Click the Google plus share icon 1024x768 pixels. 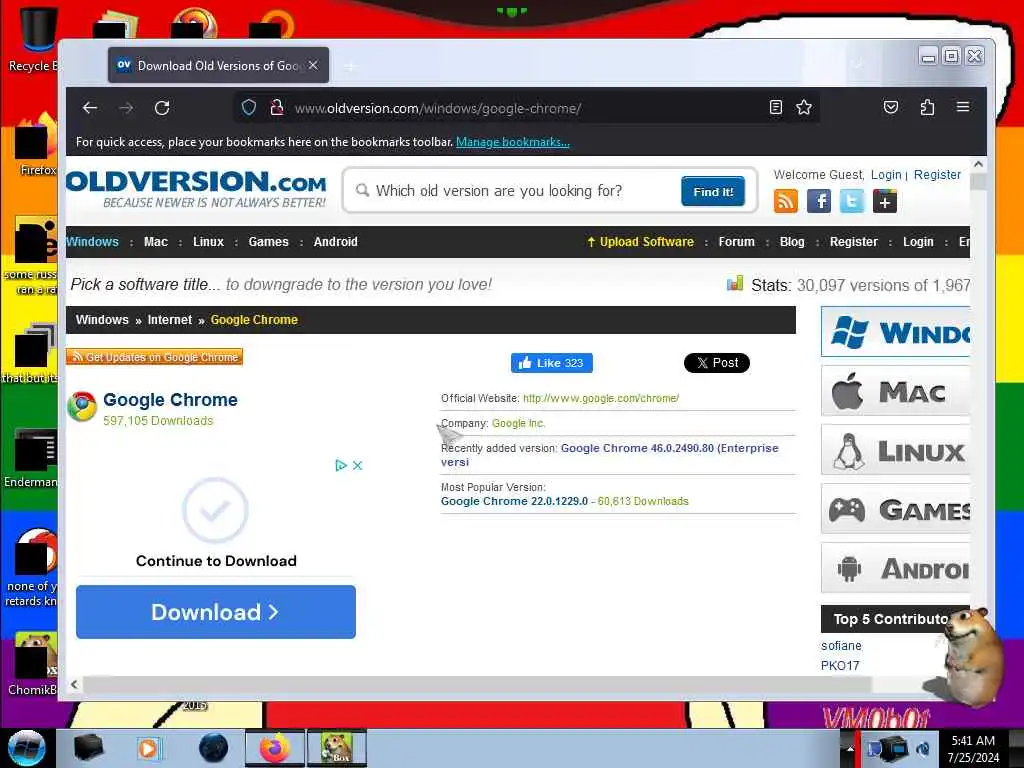(885, 201)
